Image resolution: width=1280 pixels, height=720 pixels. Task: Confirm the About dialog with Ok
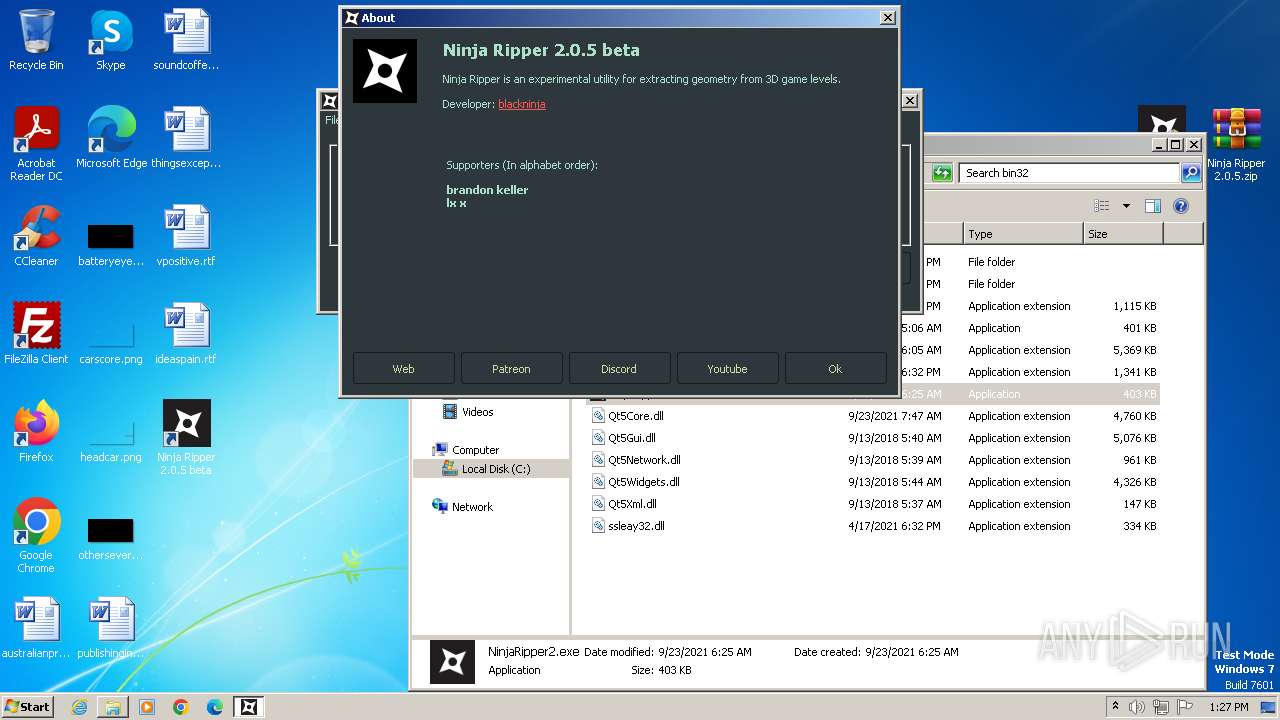pos(835,369)
